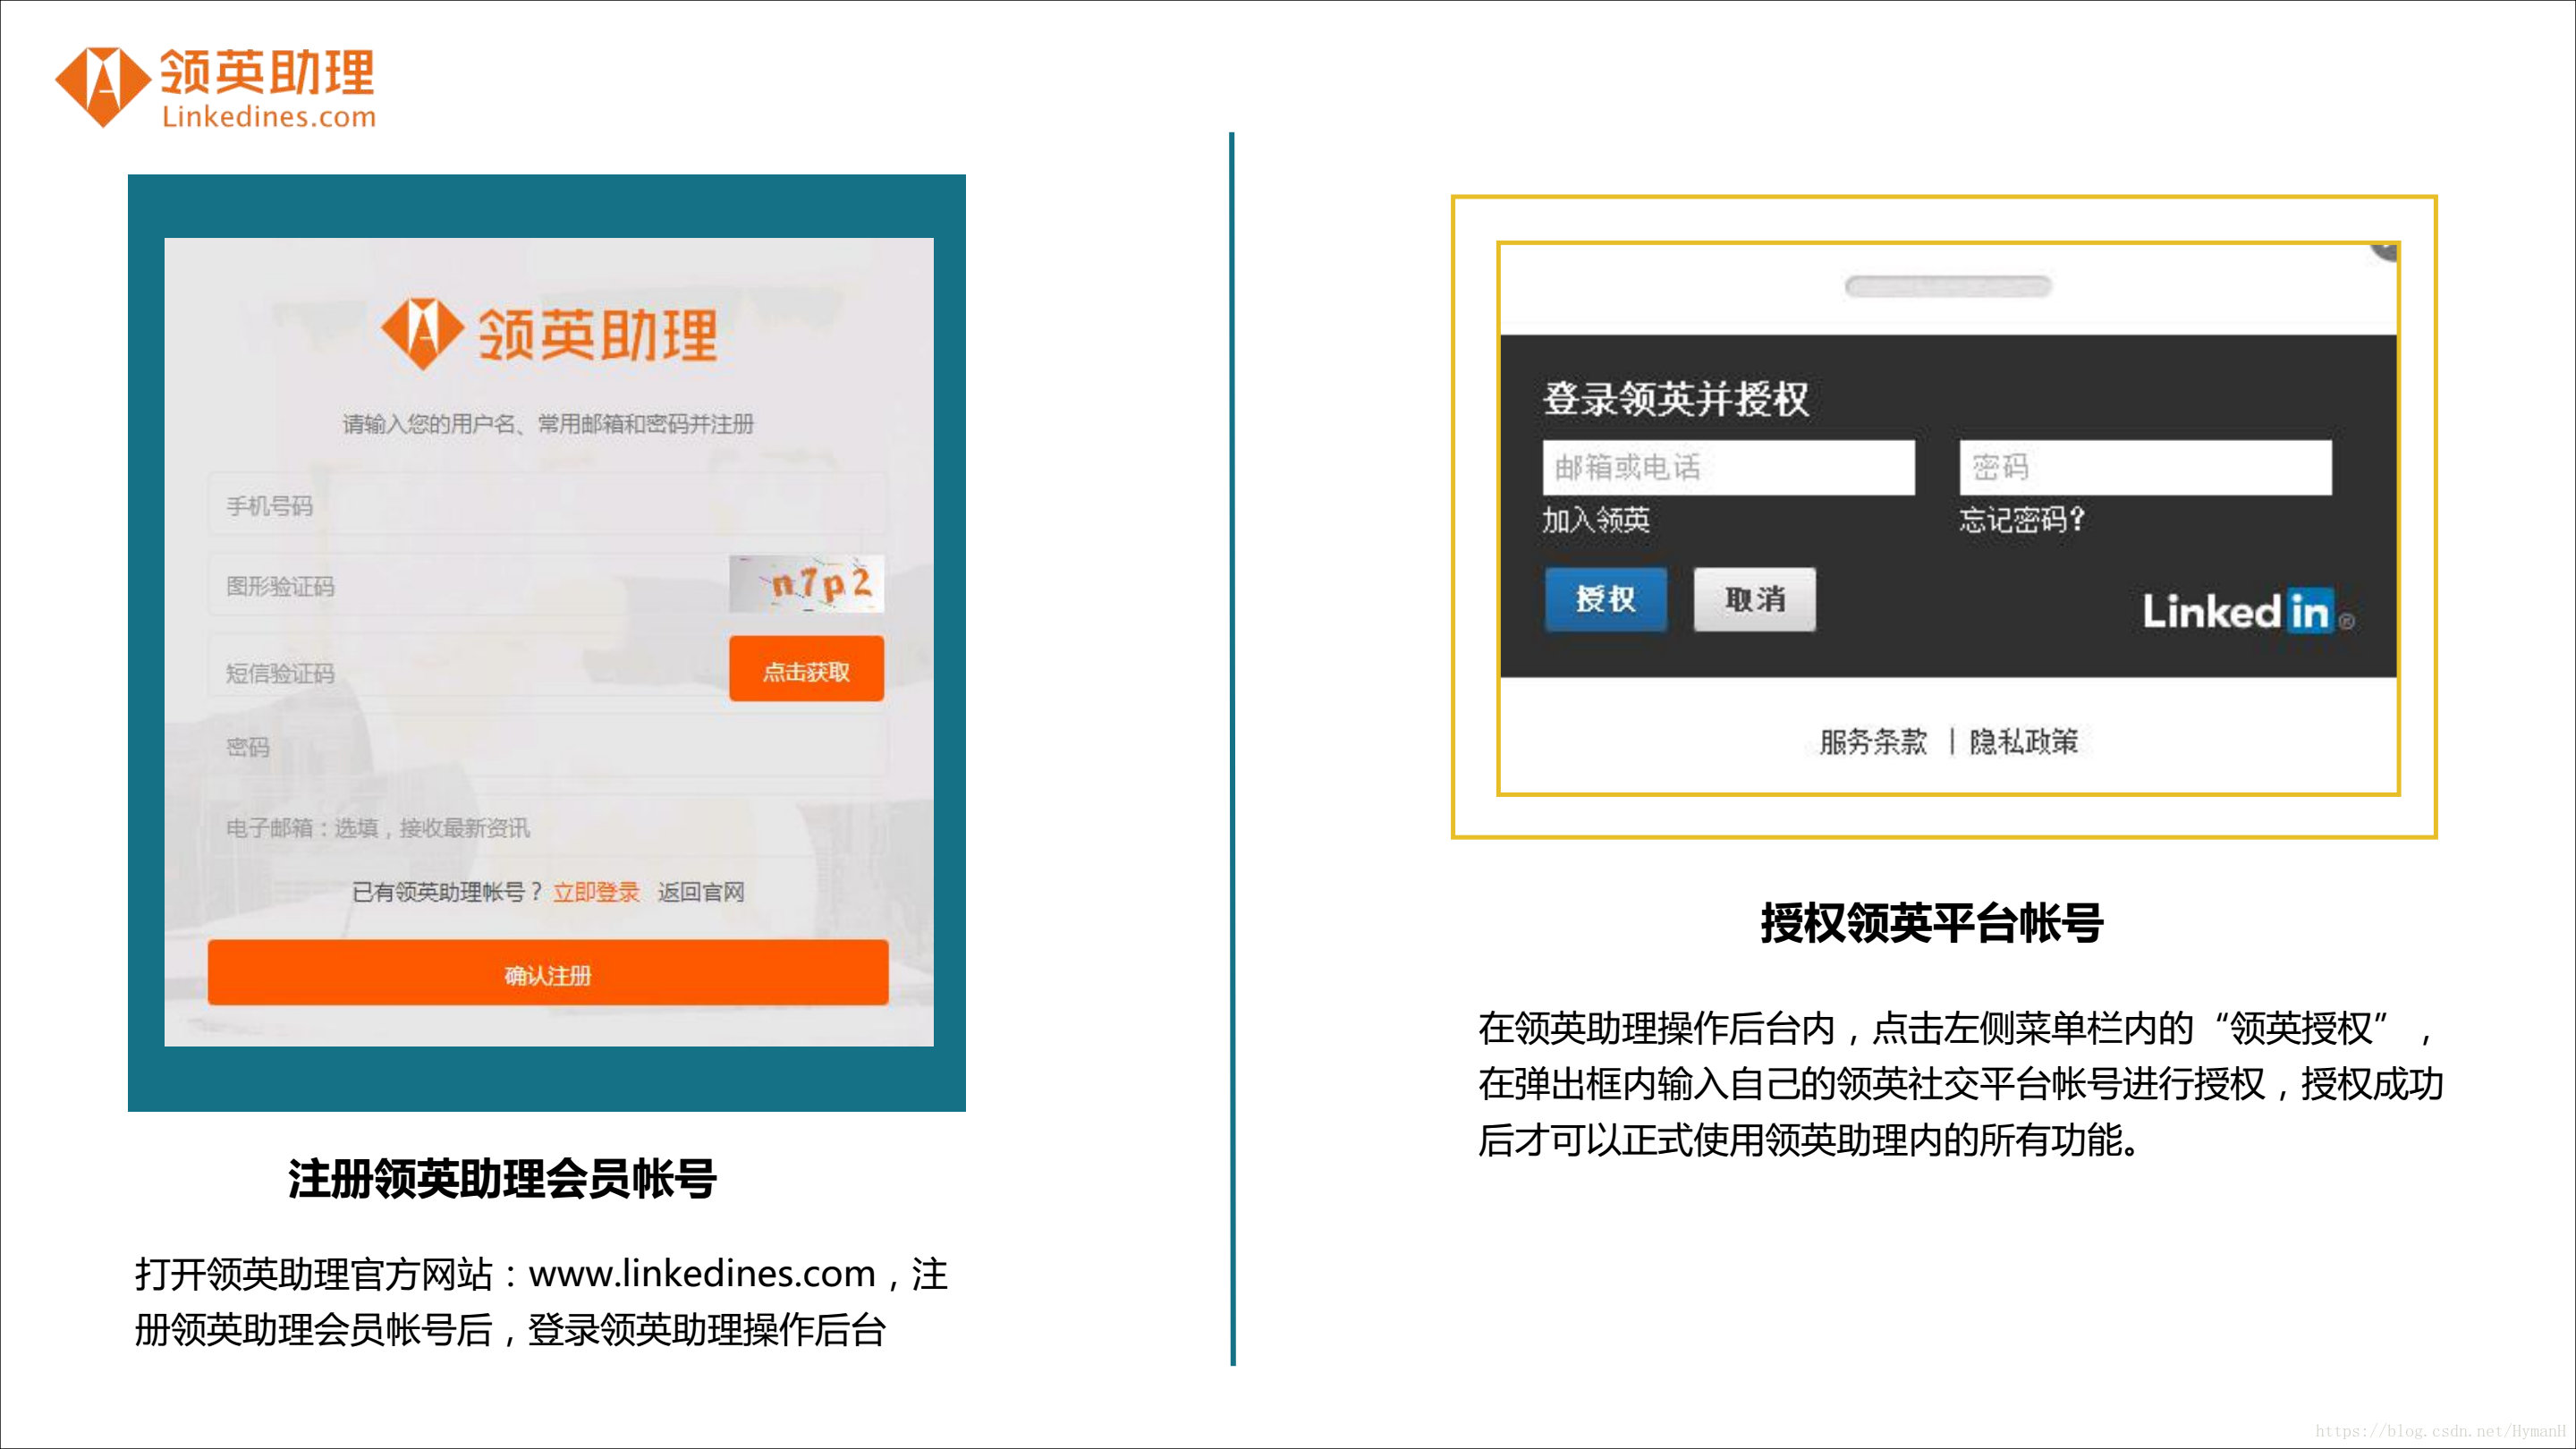Focus the 密码 field in LinkedIn authorization dialog
Image resolution: width=2576 pixels, height=1449 pixels.
click(2145, 467)
